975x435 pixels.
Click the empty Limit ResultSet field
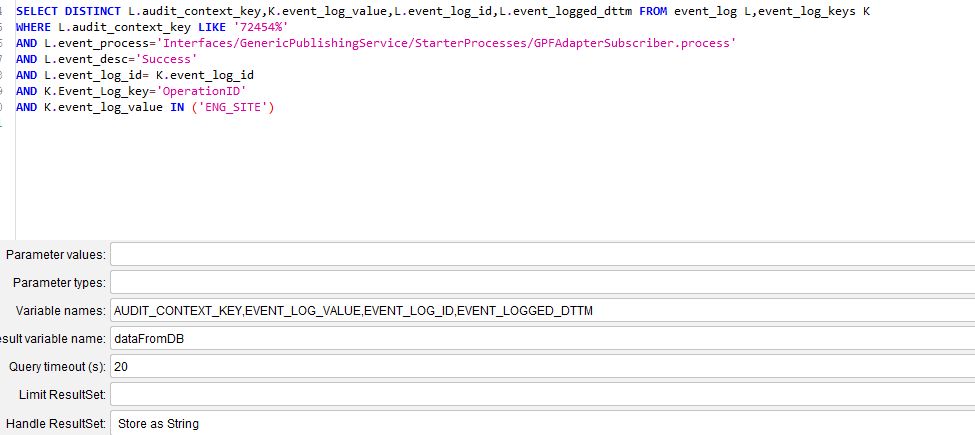(x=542, y=395)
